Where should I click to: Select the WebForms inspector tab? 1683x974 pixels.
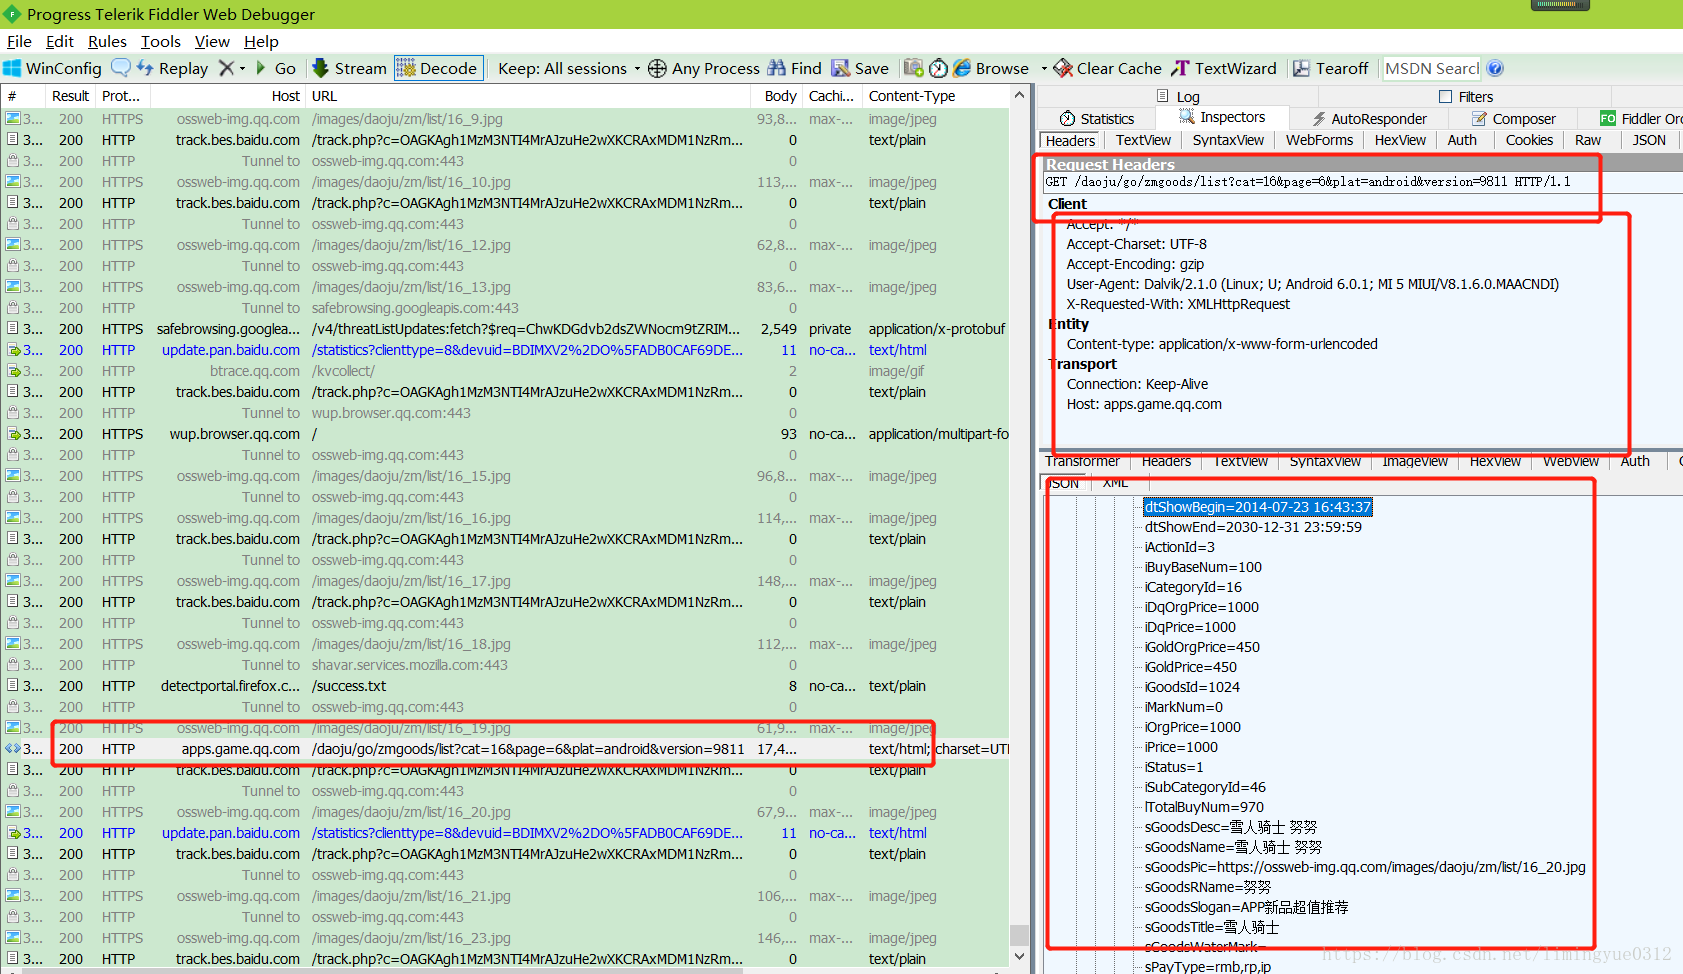coord(1319,140)
